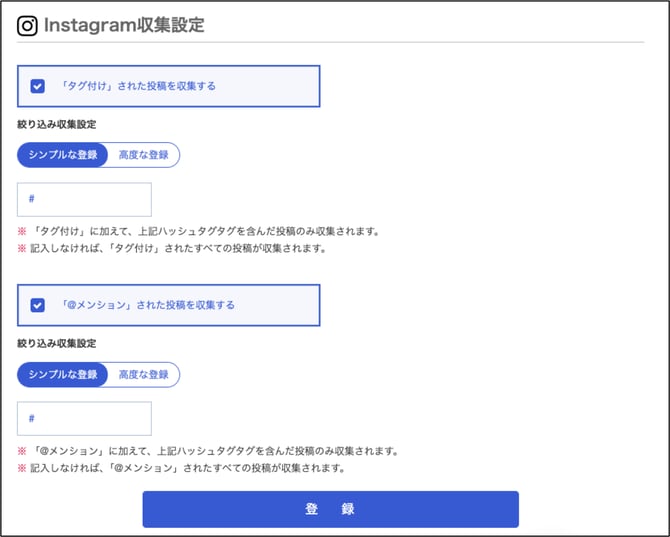Screen dimensions: 670x537
Task: Select シンプルな登録 in the タグ付け section
Action: click(x=63, y=154)
